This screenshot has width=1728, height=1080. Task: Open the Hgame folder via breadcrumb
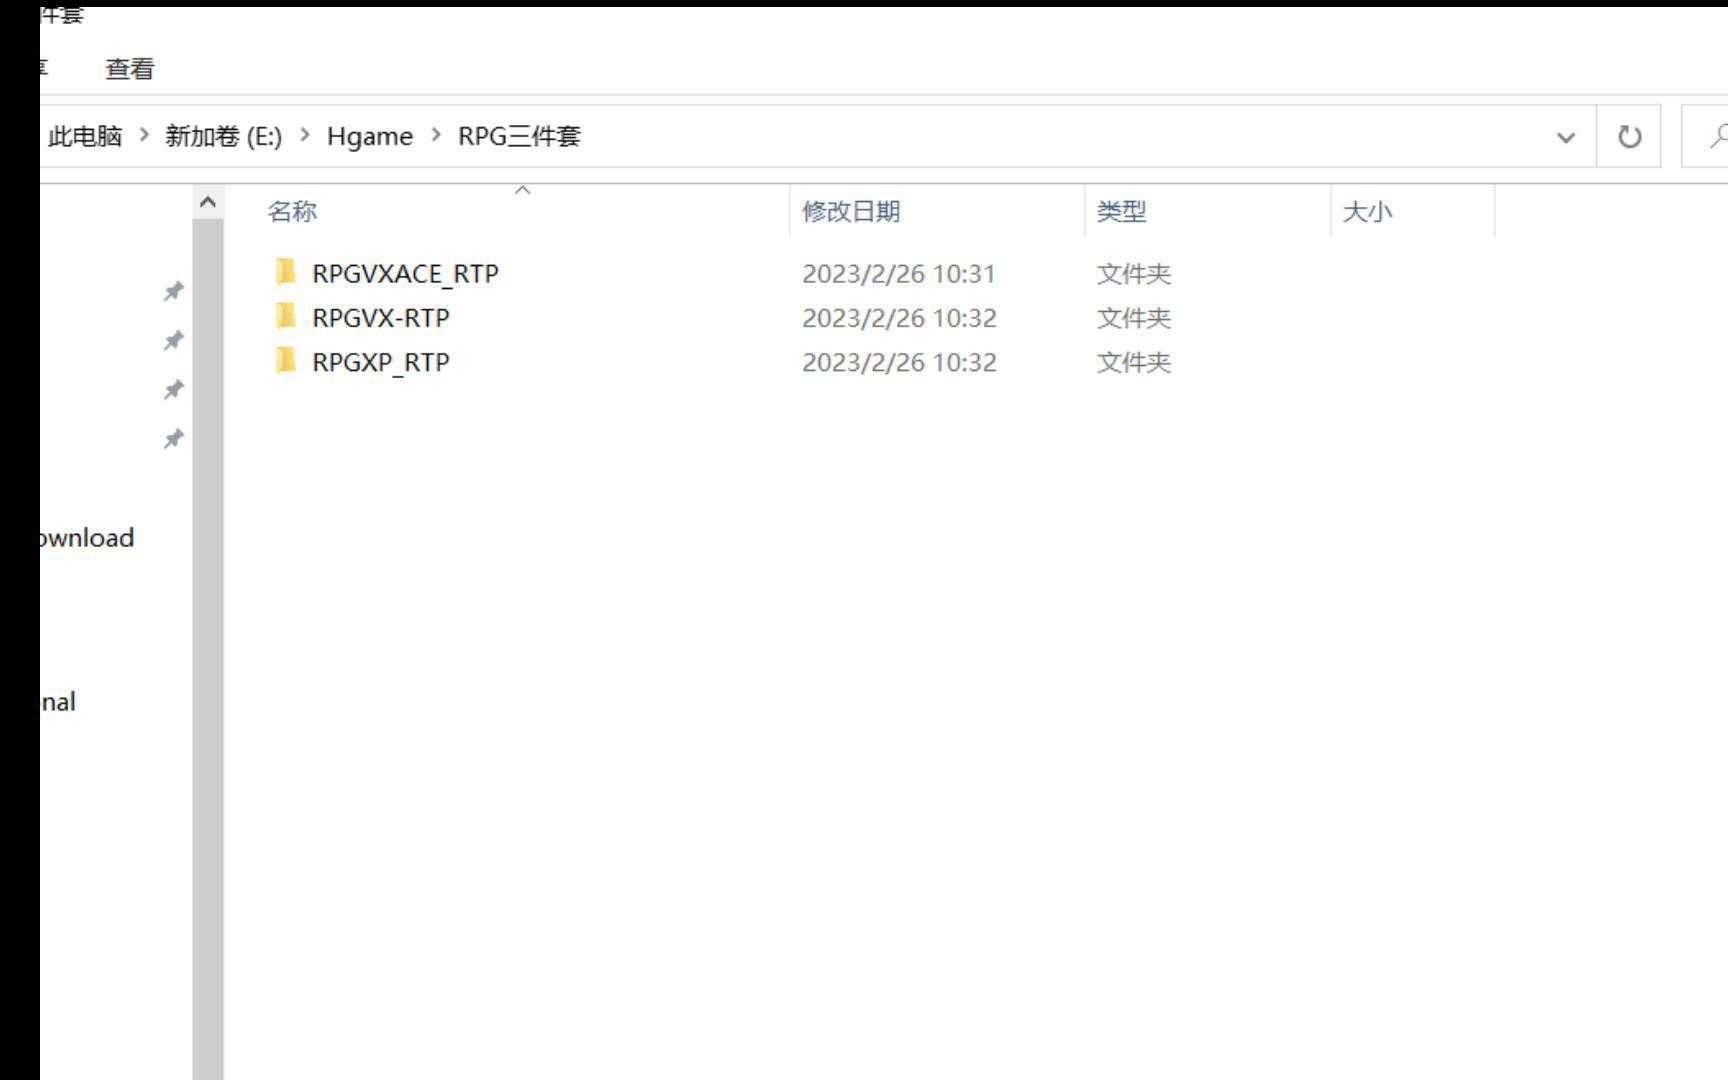[370, 136]
